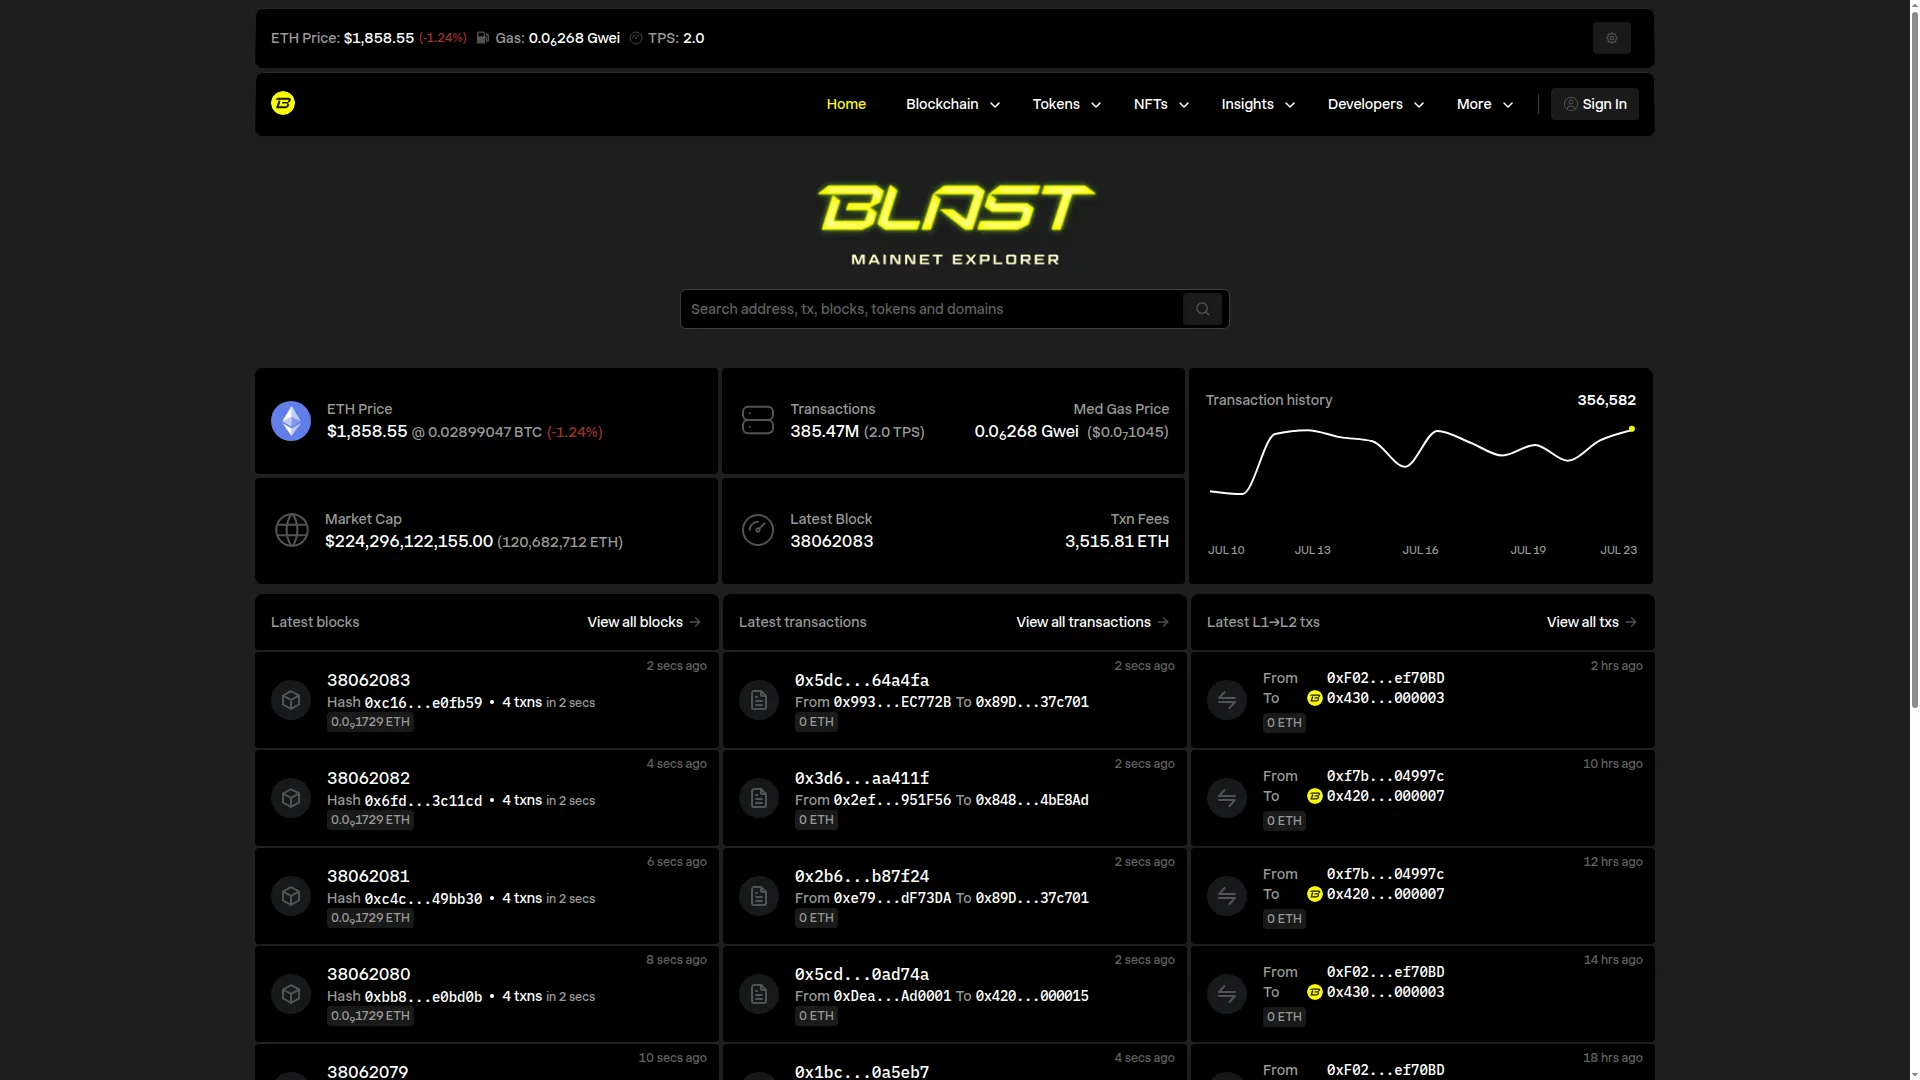Image resolution: width=1920 pixels, height=1080 pixels.
Task: Expand the Insights dropdown menu
Action: pyautogui.click(x=1258, y=104)
